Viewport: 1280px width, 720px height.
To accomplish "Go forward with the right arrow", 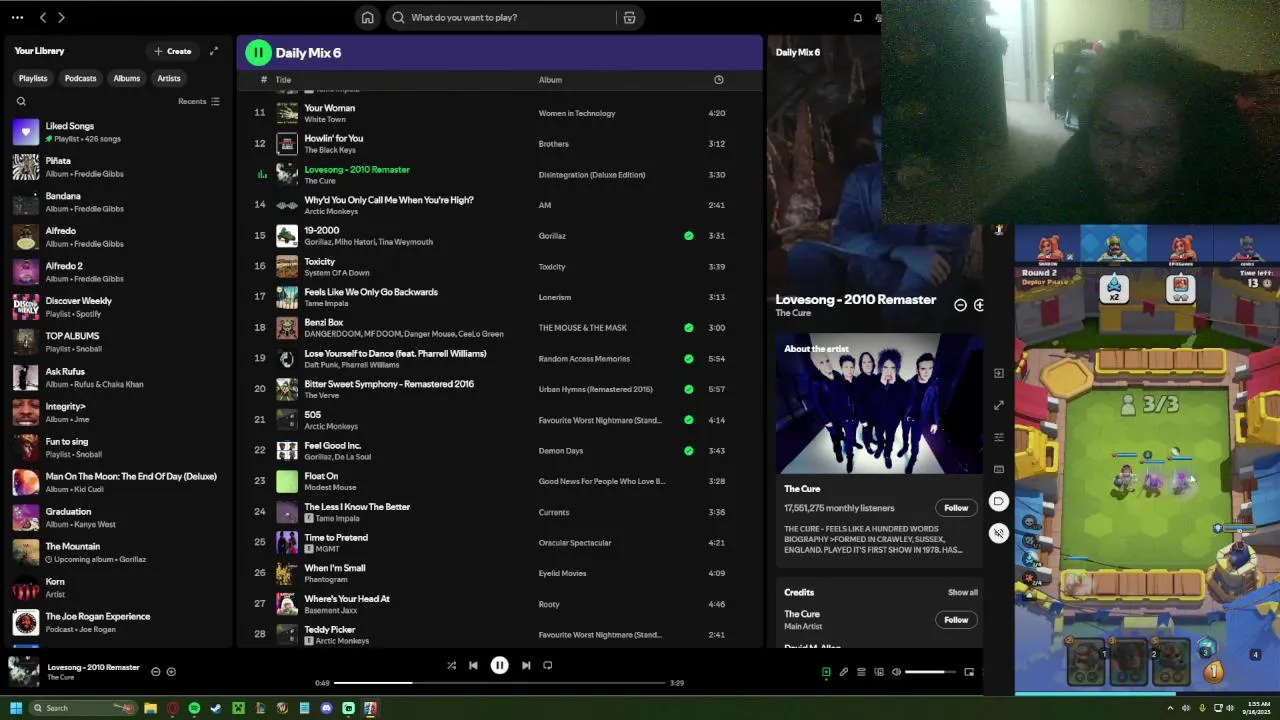I will point(61,17).
